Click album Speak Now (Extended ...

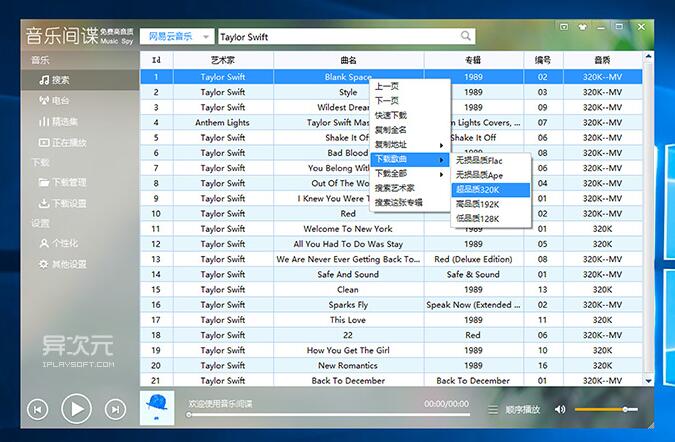click(474, 305)
